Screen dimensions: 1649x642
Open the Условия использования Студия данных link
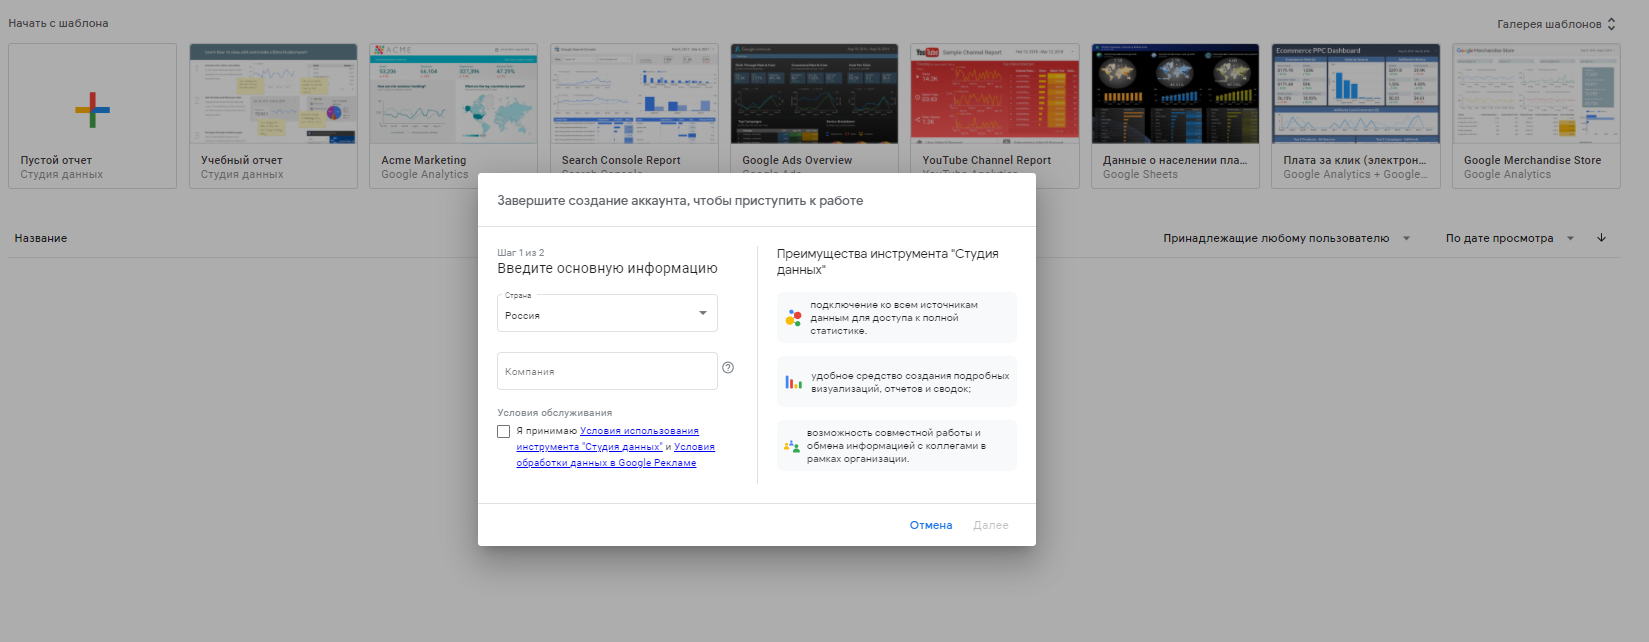[639, 431]
